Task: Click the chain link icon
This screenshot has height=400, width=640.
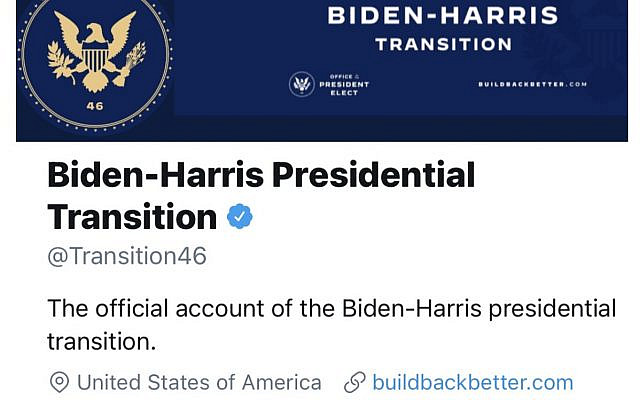Action: (354, 382)
